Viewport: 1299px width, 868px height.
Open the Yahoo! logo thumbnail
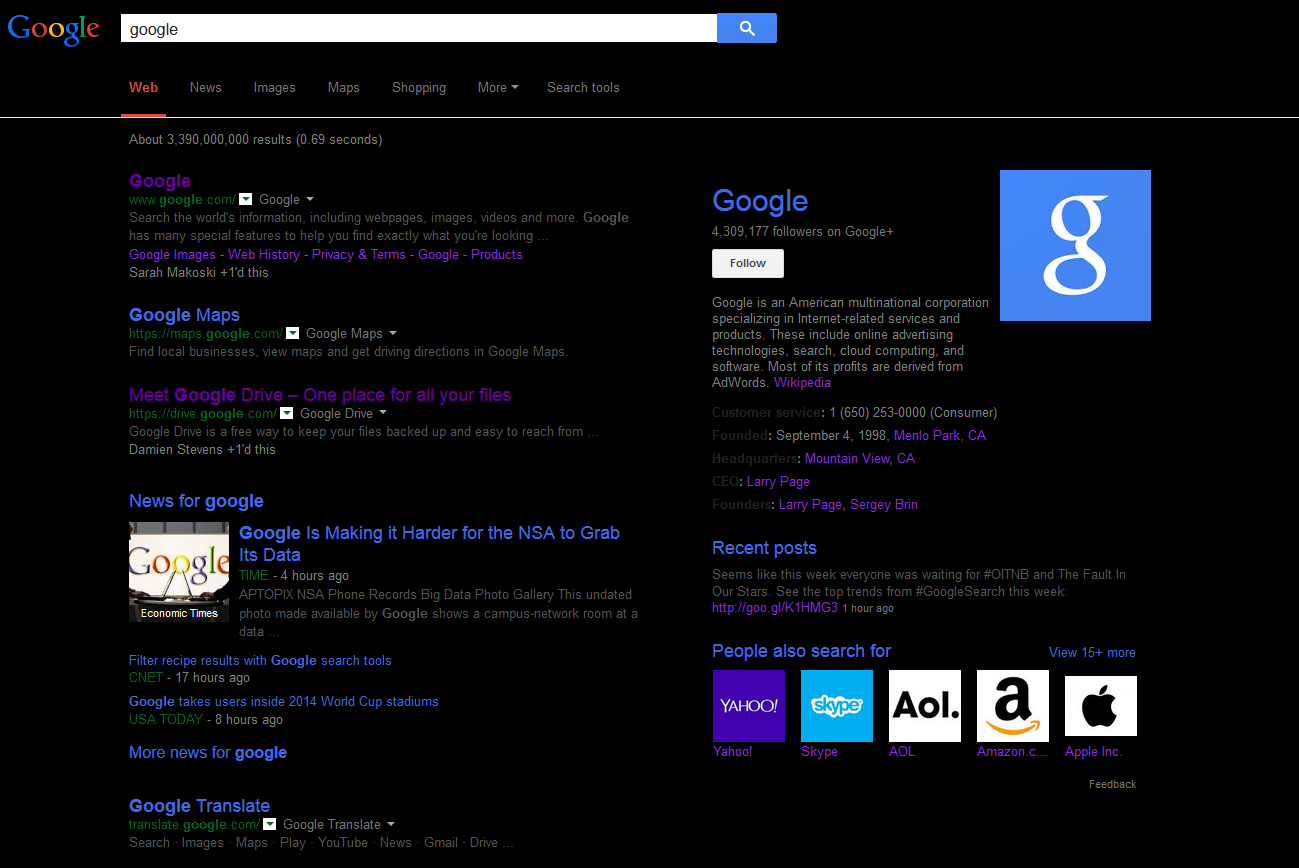(749, 706)
